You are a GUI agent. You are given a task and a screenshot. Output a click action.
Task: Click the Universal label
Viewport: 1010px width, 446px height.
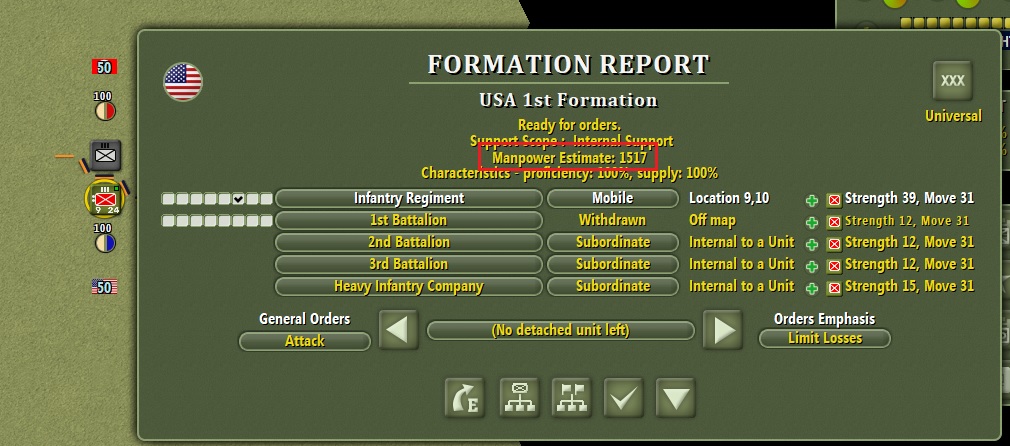coord(953,116)
